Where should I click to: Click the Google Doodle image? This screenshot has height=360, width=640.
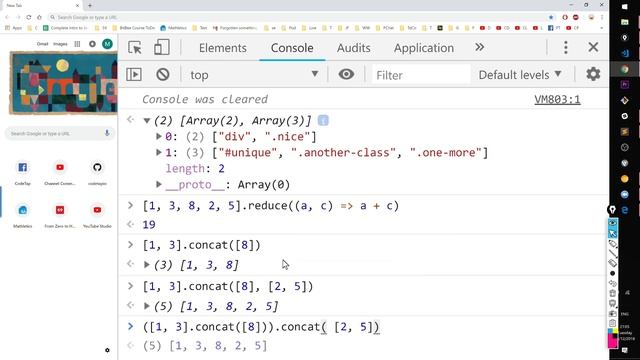[x=63, y=83]
